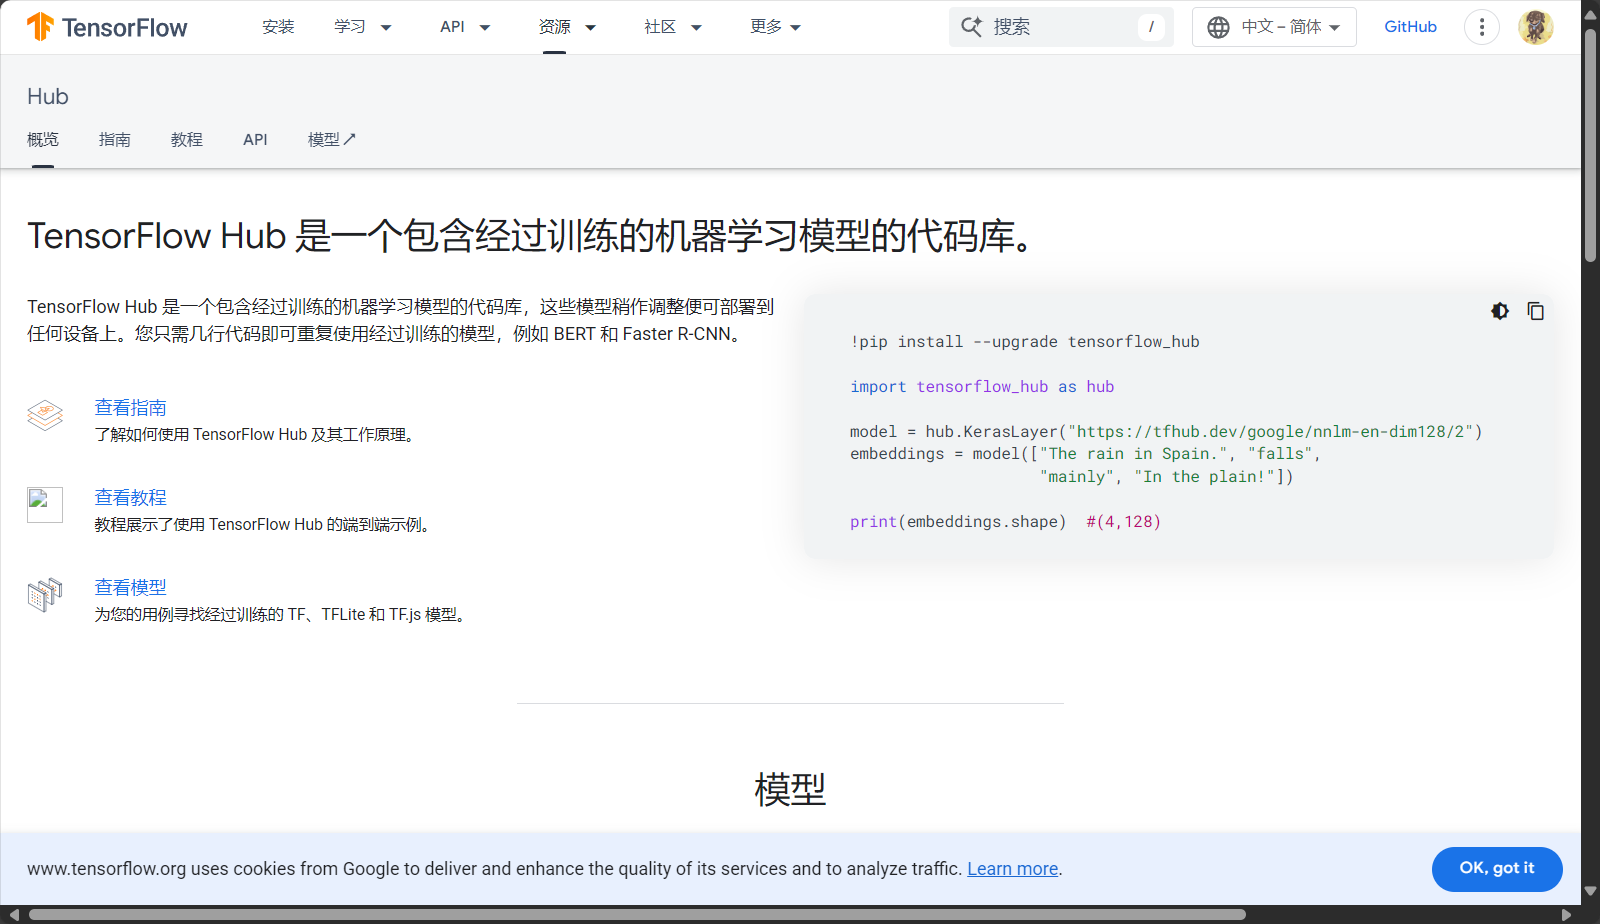
Task: Open the 中文 – 简体 language selector
Action: point(1274,27)
